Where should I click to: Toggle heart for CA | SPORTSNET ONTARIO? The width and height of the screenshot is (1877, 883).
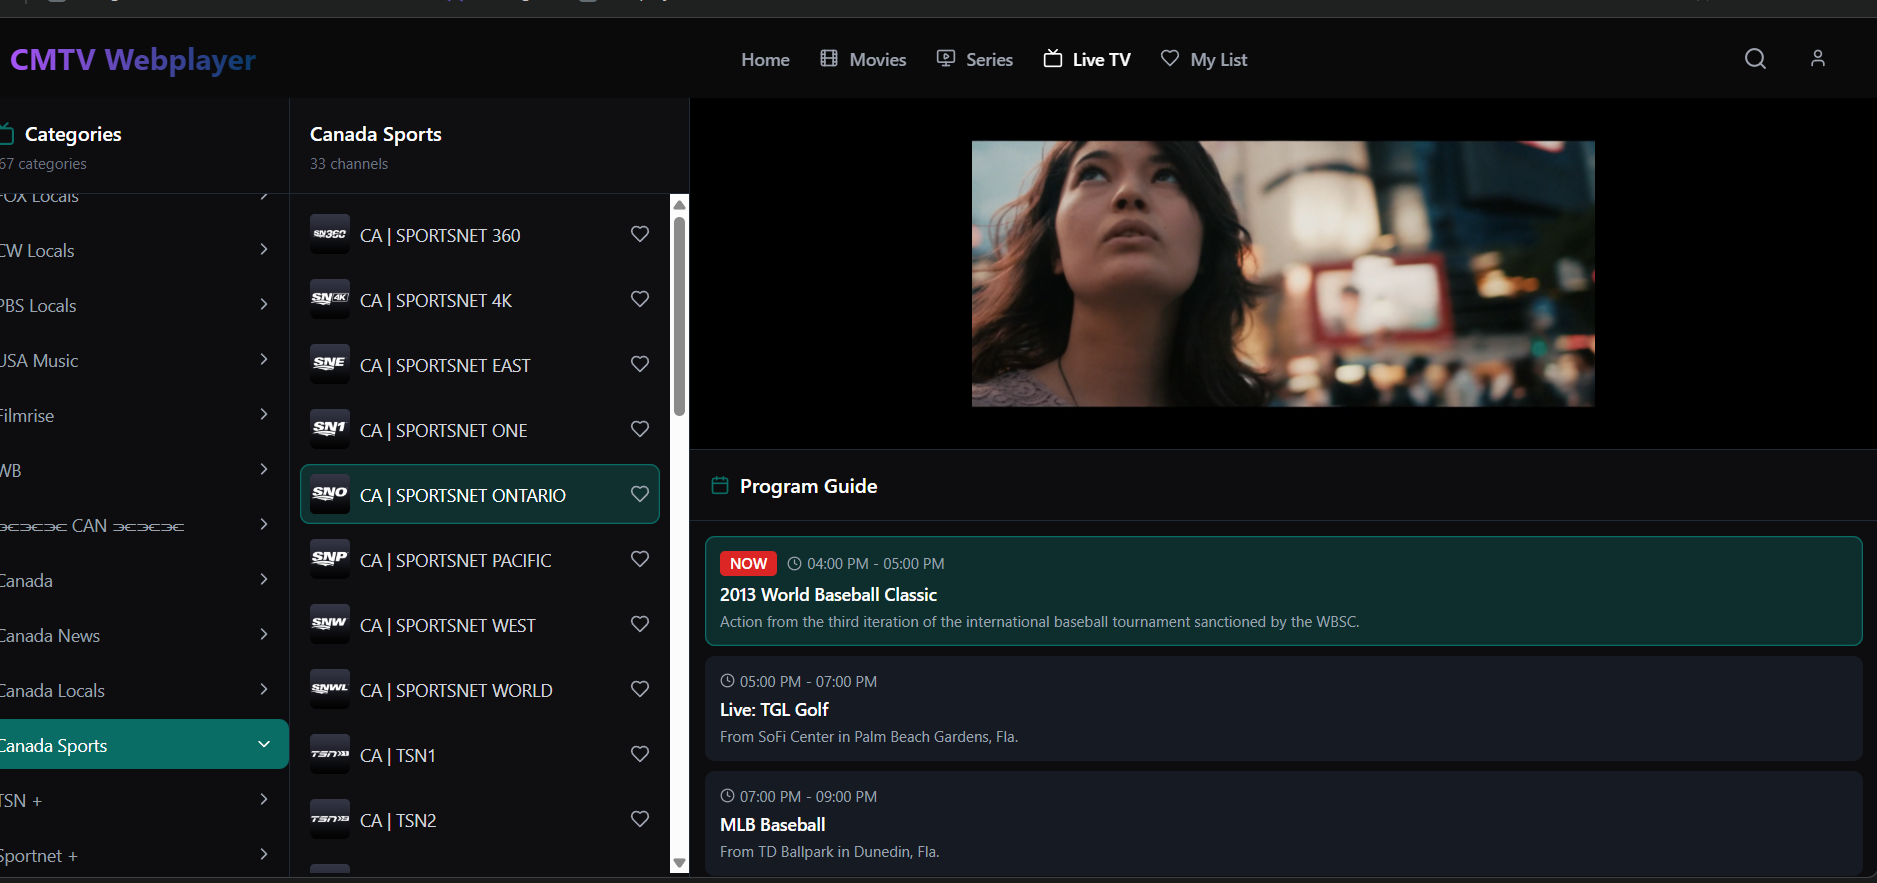pos(640,494)
